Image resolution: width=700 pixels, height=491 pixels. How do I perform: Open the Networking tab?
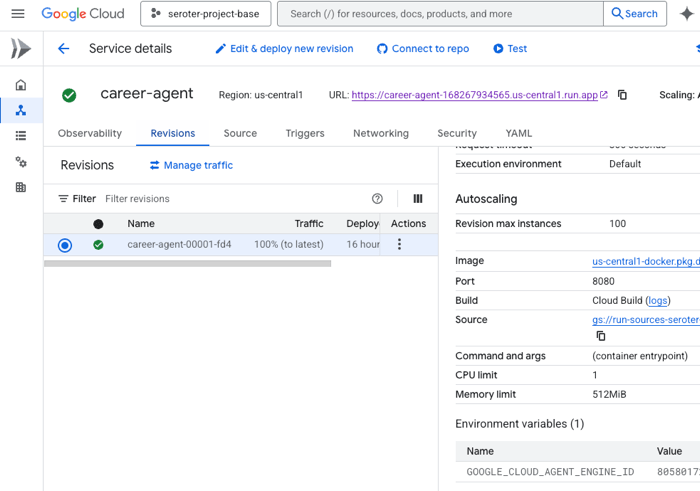click(380, 133)
